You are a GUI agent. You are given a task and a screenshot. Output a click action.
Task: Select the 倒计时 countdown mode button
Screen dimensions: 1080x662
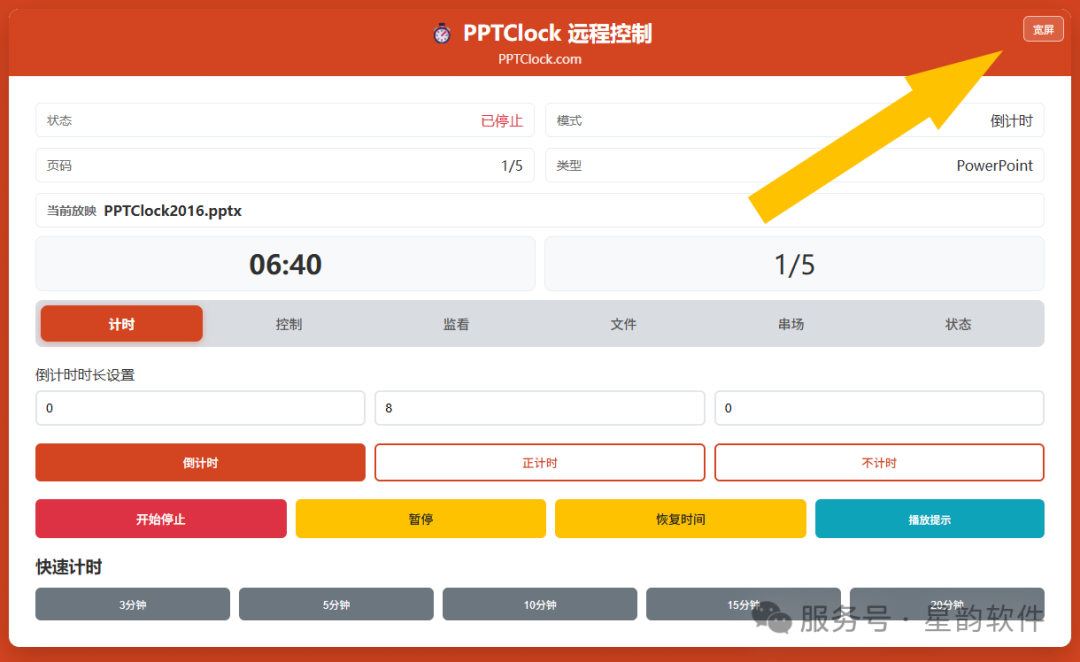[200, 462]
